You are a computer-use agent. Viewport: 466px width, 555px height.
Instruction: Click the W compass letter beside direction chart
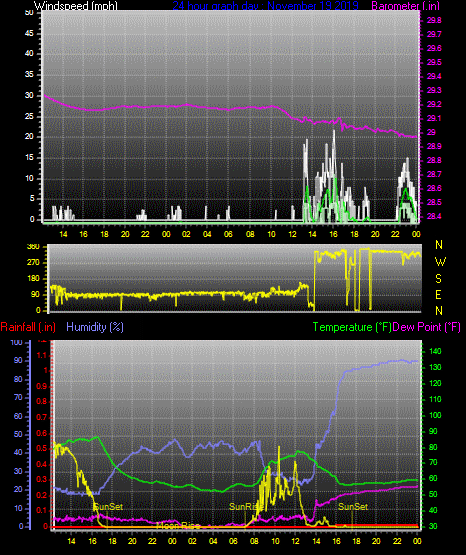click(440, 262)
